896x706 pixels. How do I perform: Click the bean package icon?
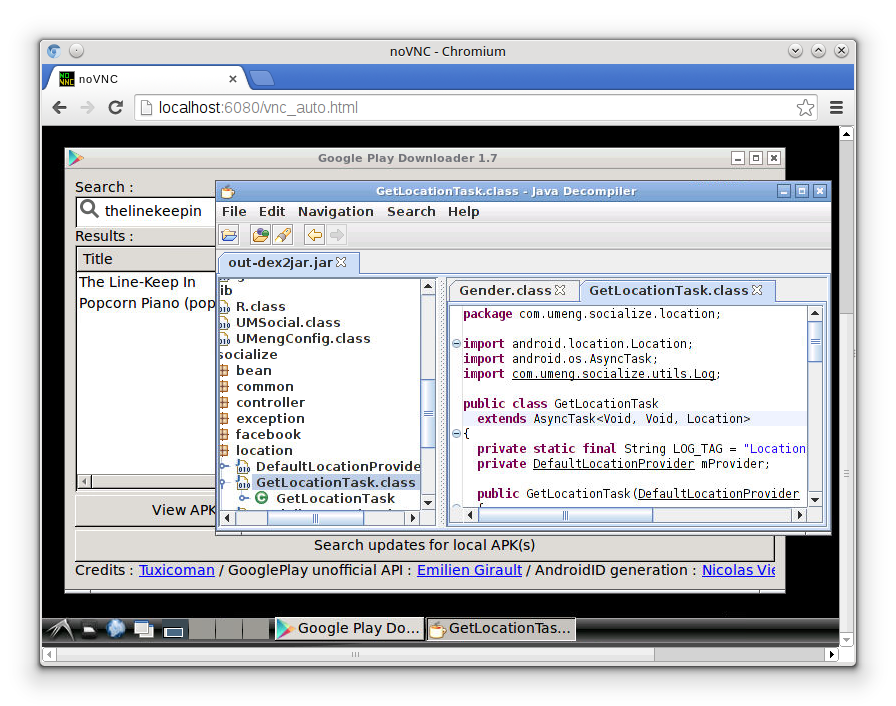[225, 371]
